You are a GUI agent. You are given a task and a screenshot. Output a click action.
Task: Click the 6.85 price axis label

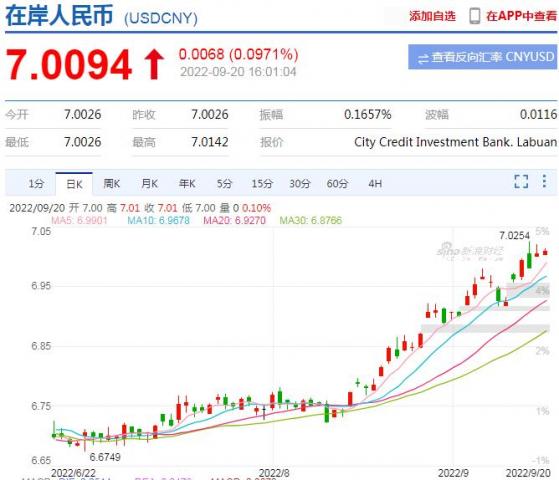pos(41,346)
